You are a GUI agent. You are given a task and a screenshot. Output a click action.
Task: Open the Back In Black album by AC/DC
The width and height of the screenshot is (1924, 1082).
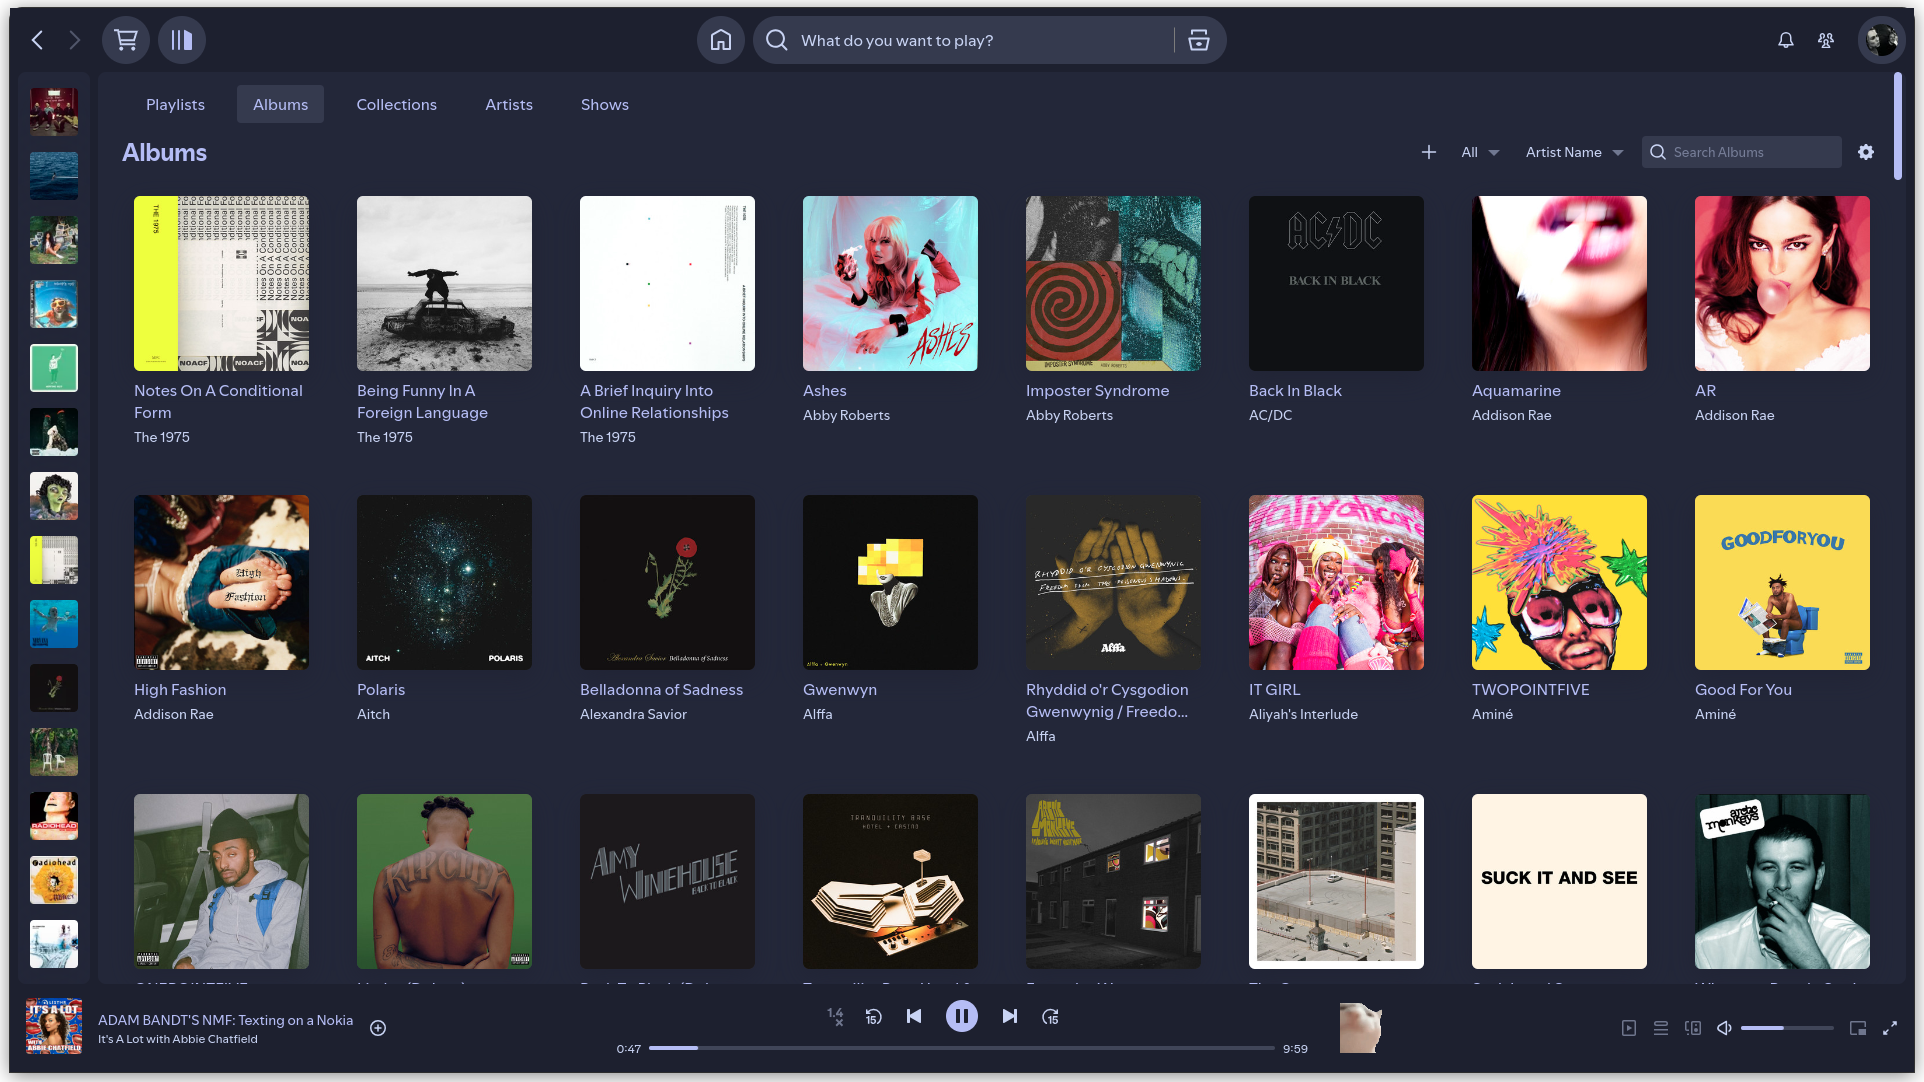(x=1336, y=284)
